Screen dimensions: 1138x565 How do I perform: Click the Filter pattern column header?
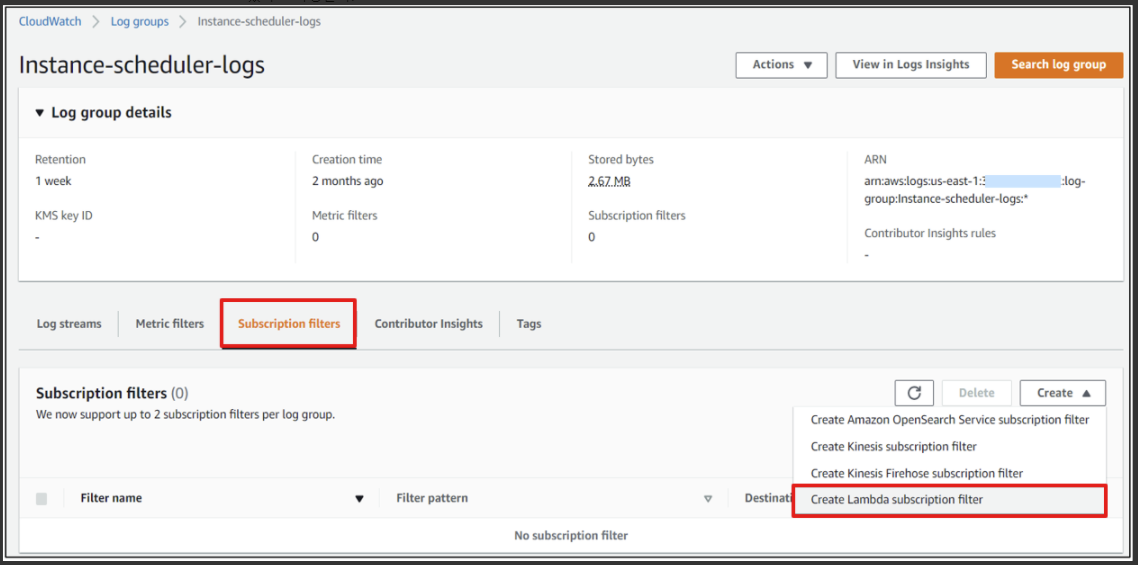[432, 499]
